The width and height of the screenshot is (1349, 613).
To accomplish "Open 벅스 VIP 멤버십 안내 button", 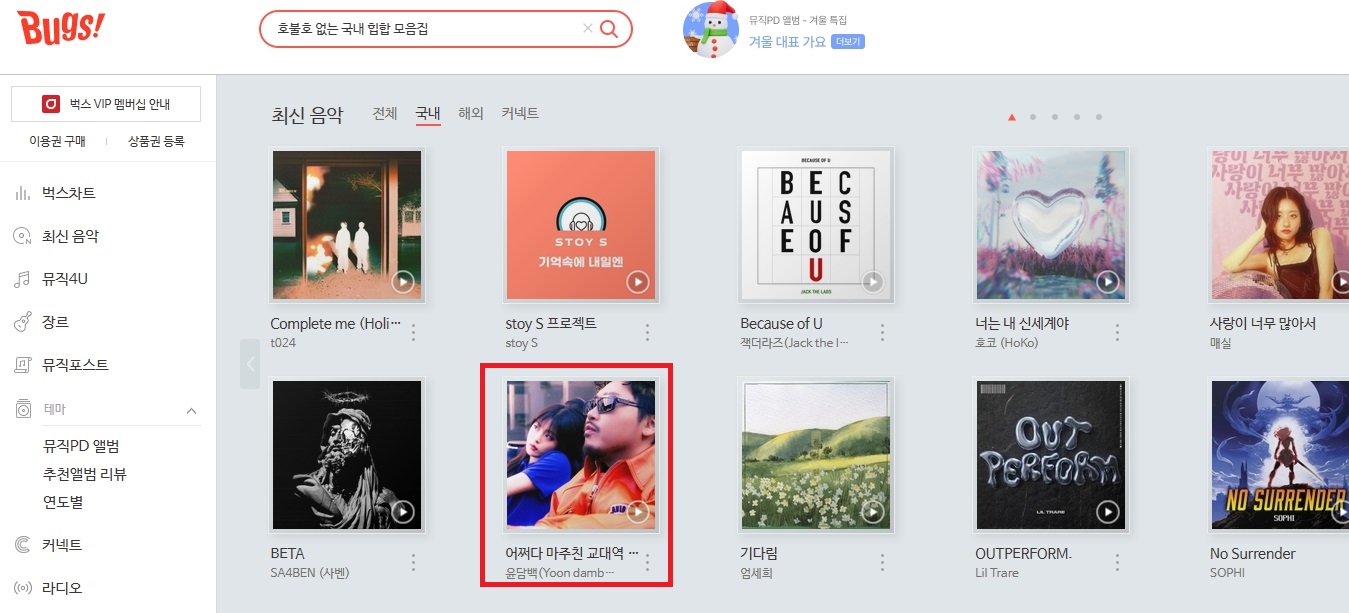I will pos(106,104).
